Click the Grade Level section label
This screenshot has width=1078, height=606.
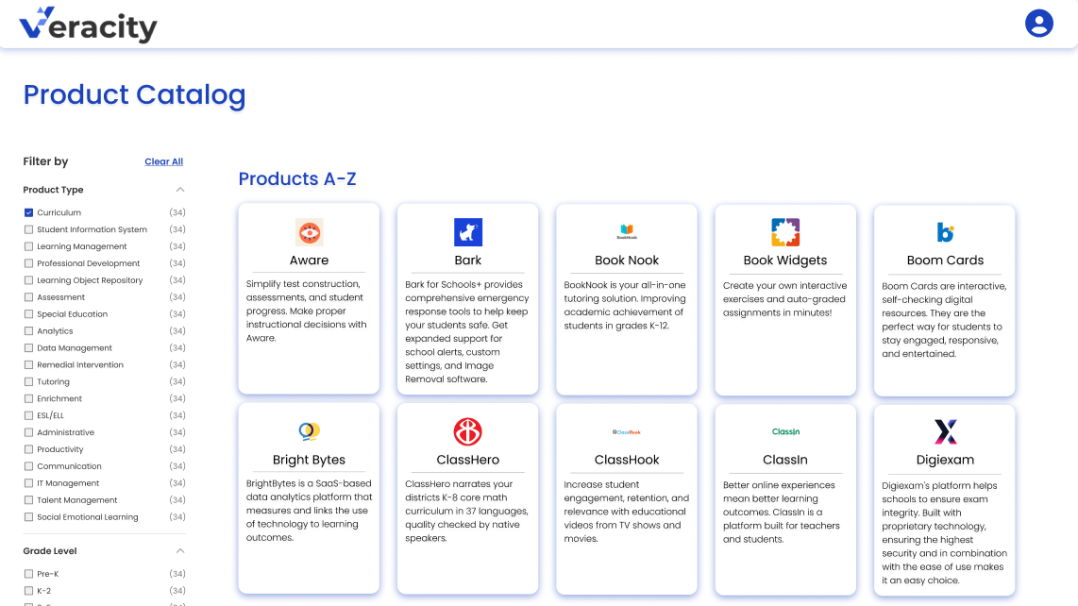tap(50, 551)
